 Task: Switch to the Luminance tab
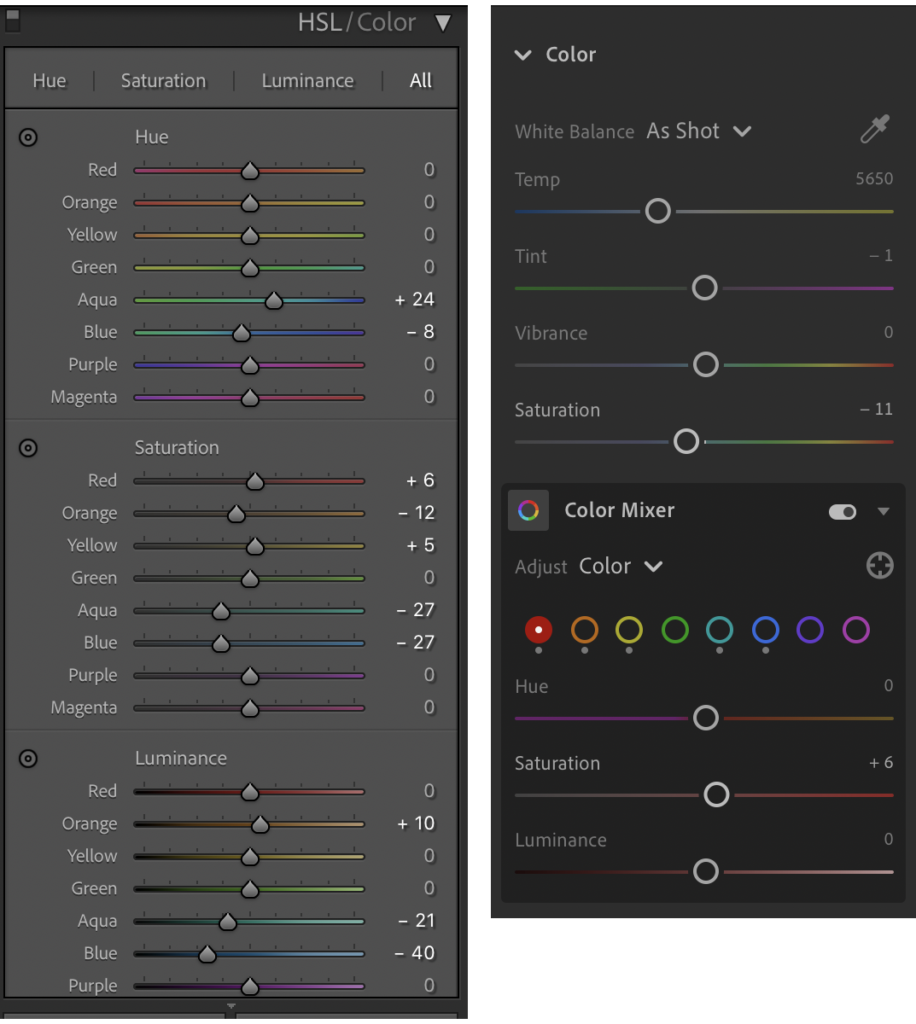click(308, 81)
